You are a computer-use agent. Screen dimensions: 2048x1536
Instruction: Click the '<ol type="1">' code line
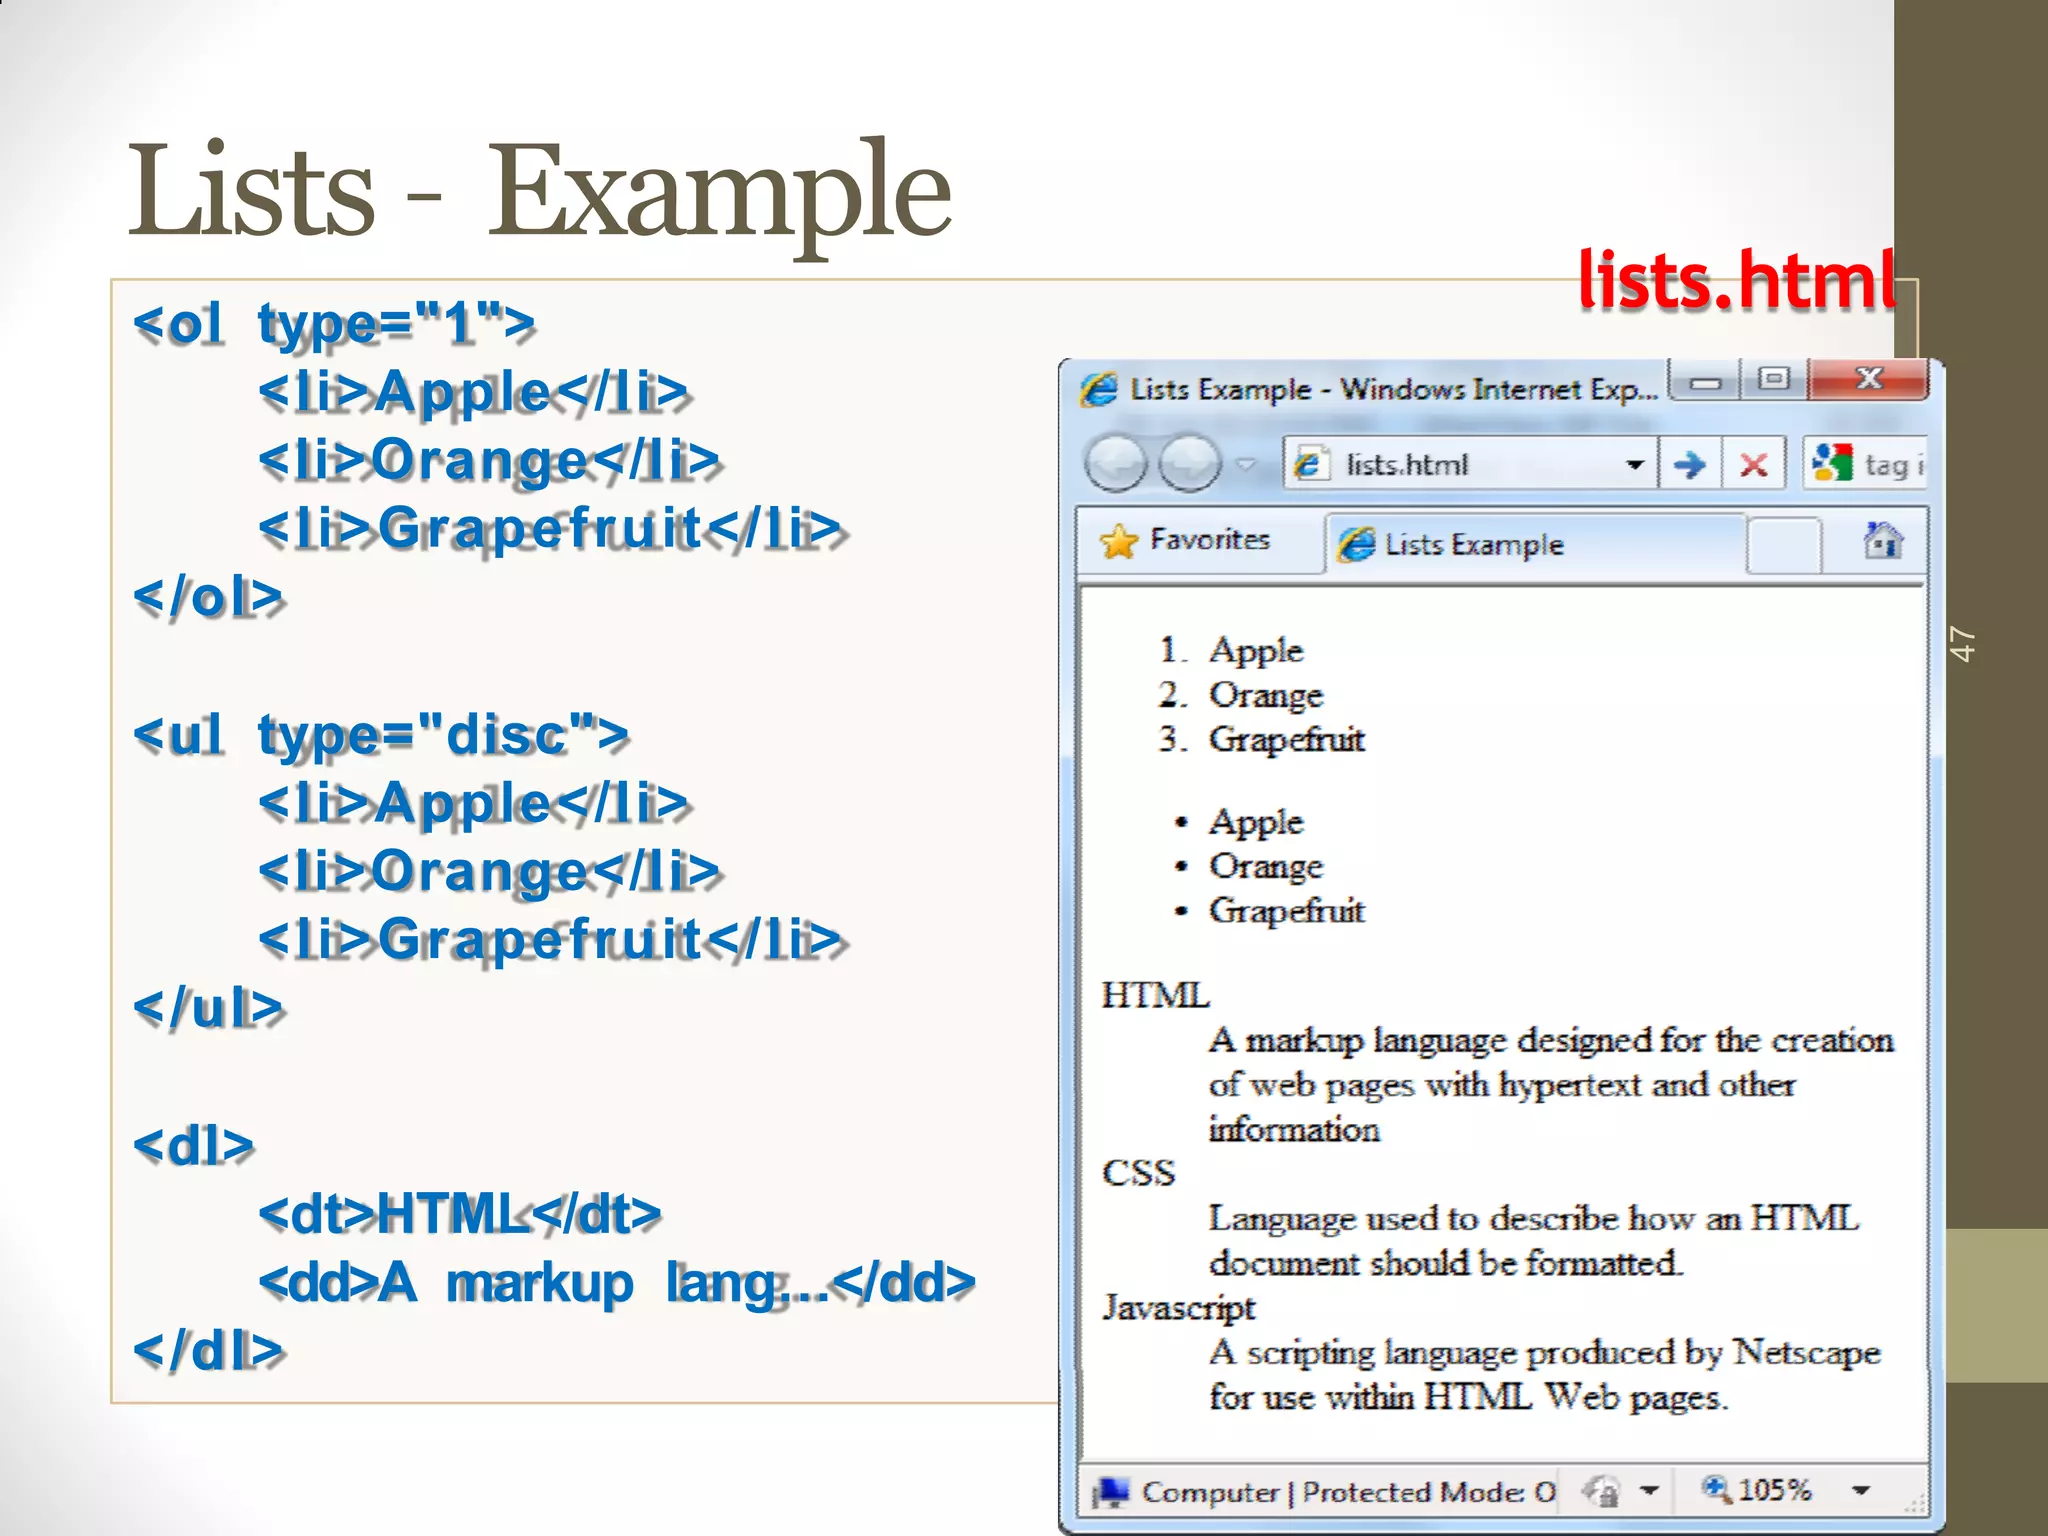[x=335, y=324]
